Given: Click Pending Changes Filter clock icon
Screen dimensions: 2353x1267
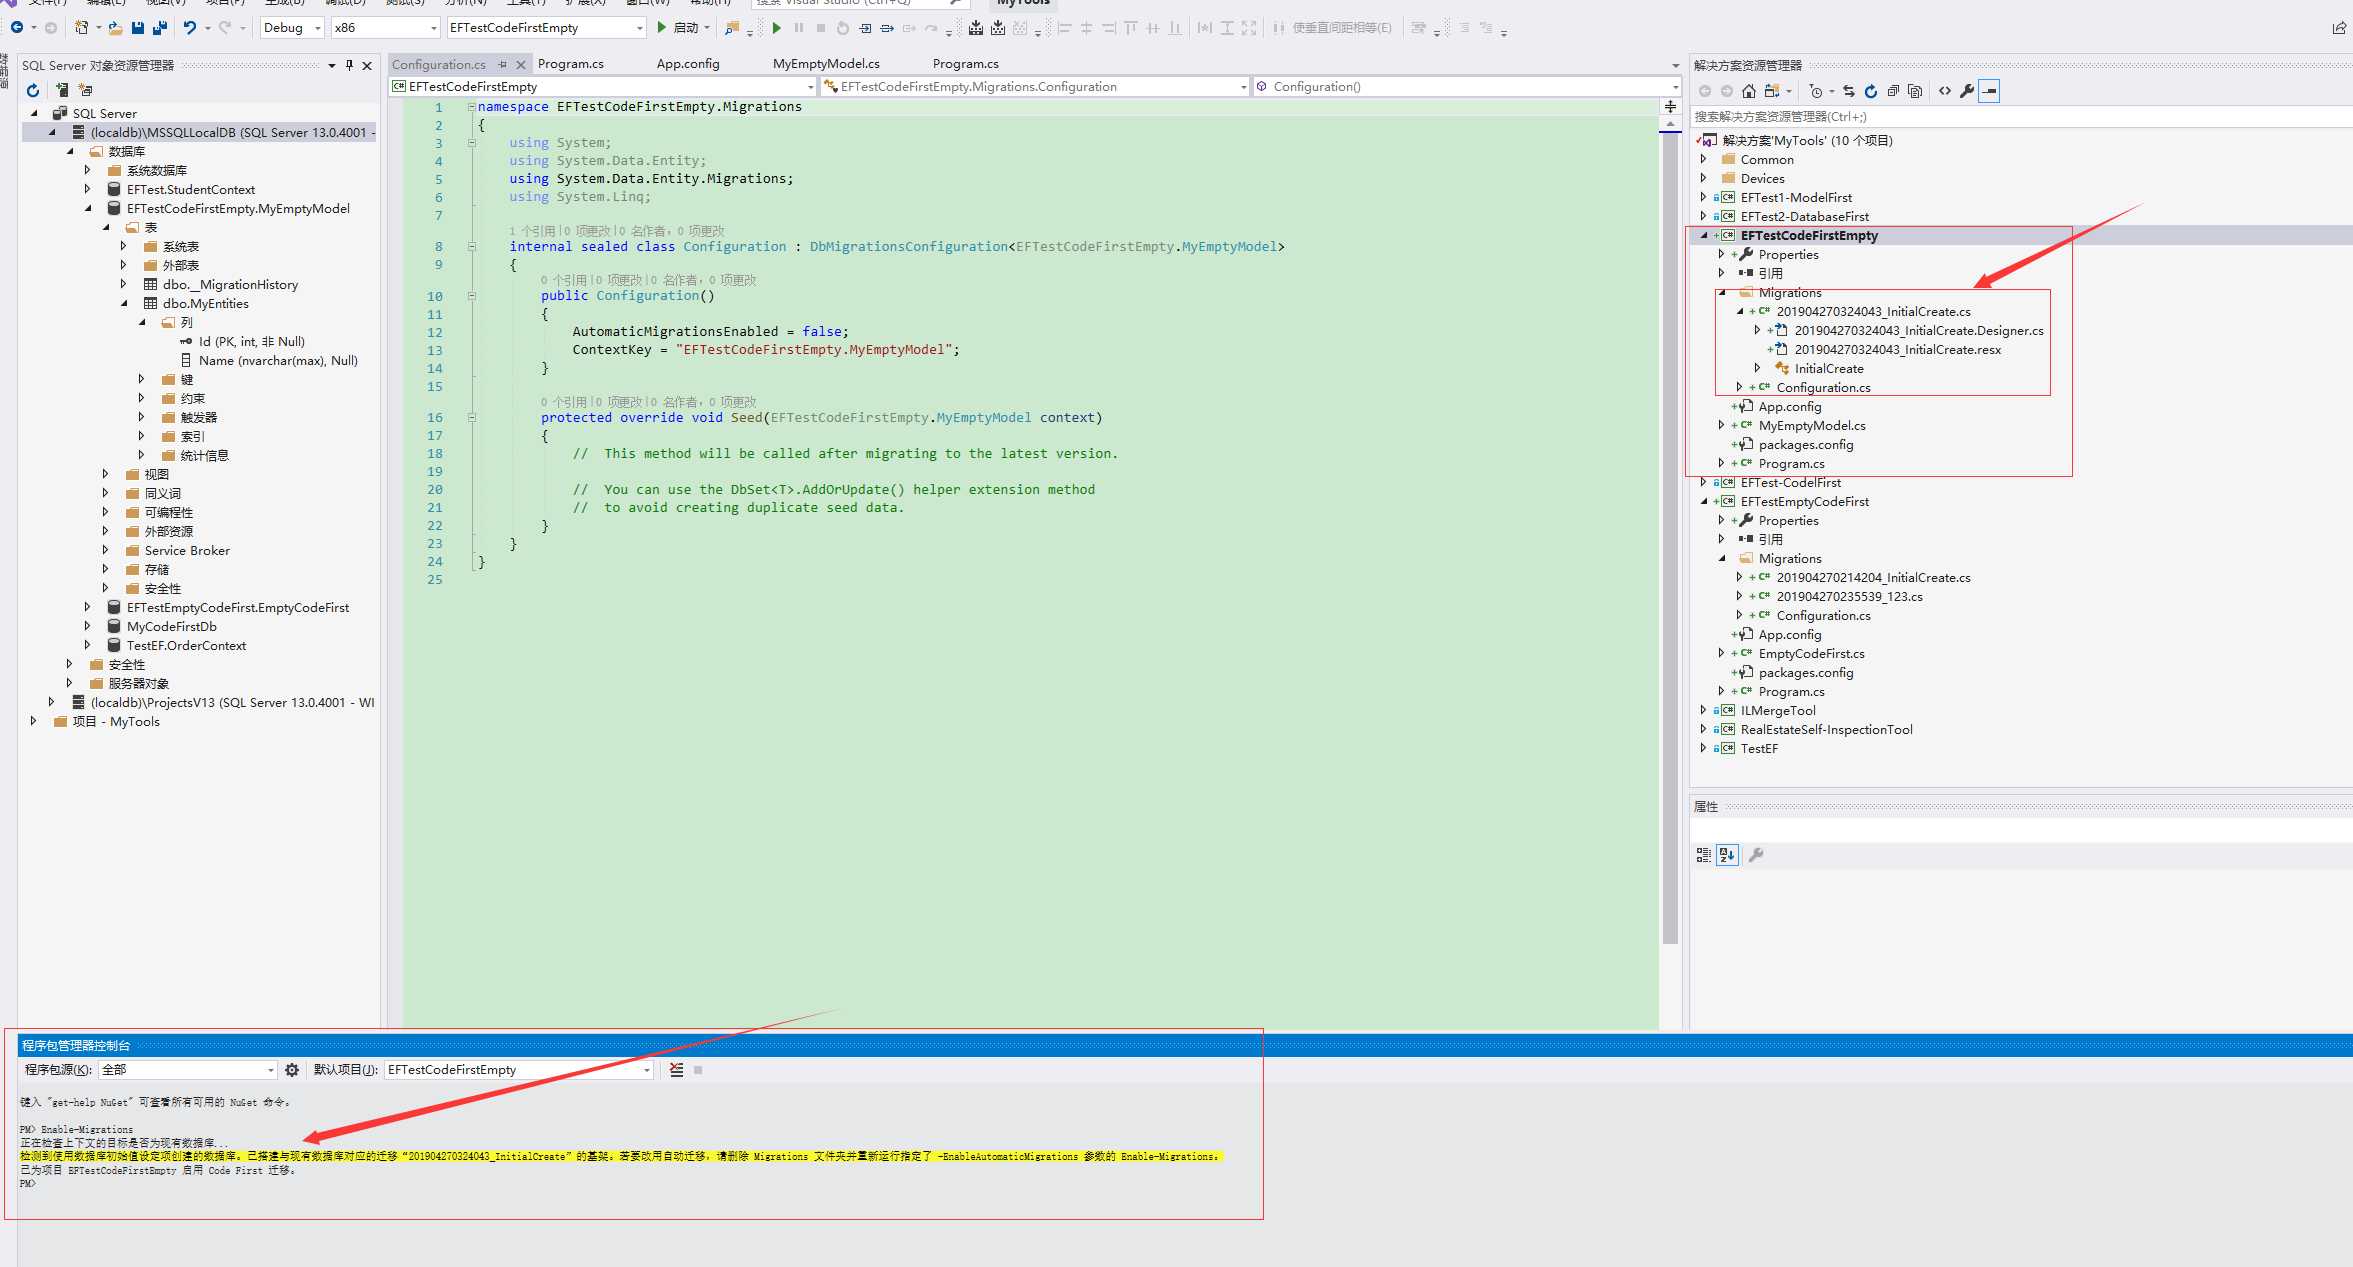Looking at the screenshot, I should pos(1816,91).
